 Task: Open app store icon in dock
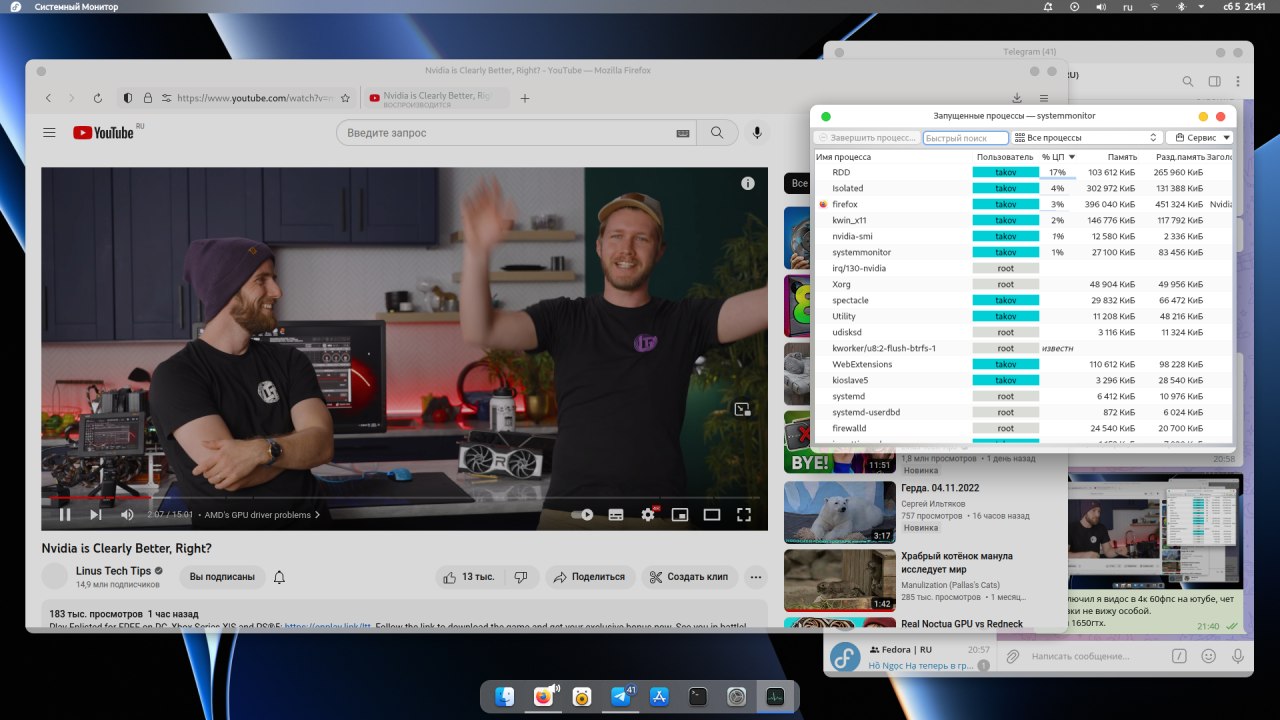[x=659, y=696]
